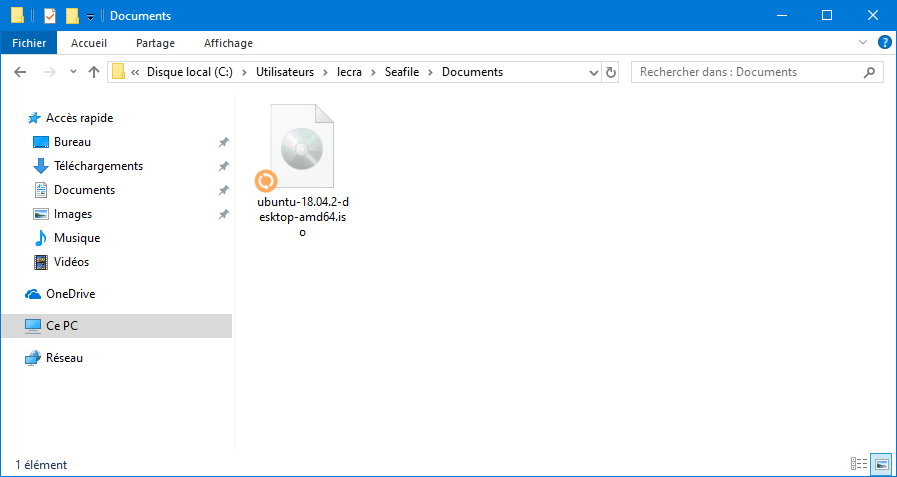Go forward with the right arrow button
The image size is (897, 477).
click(x=50, y=72)
